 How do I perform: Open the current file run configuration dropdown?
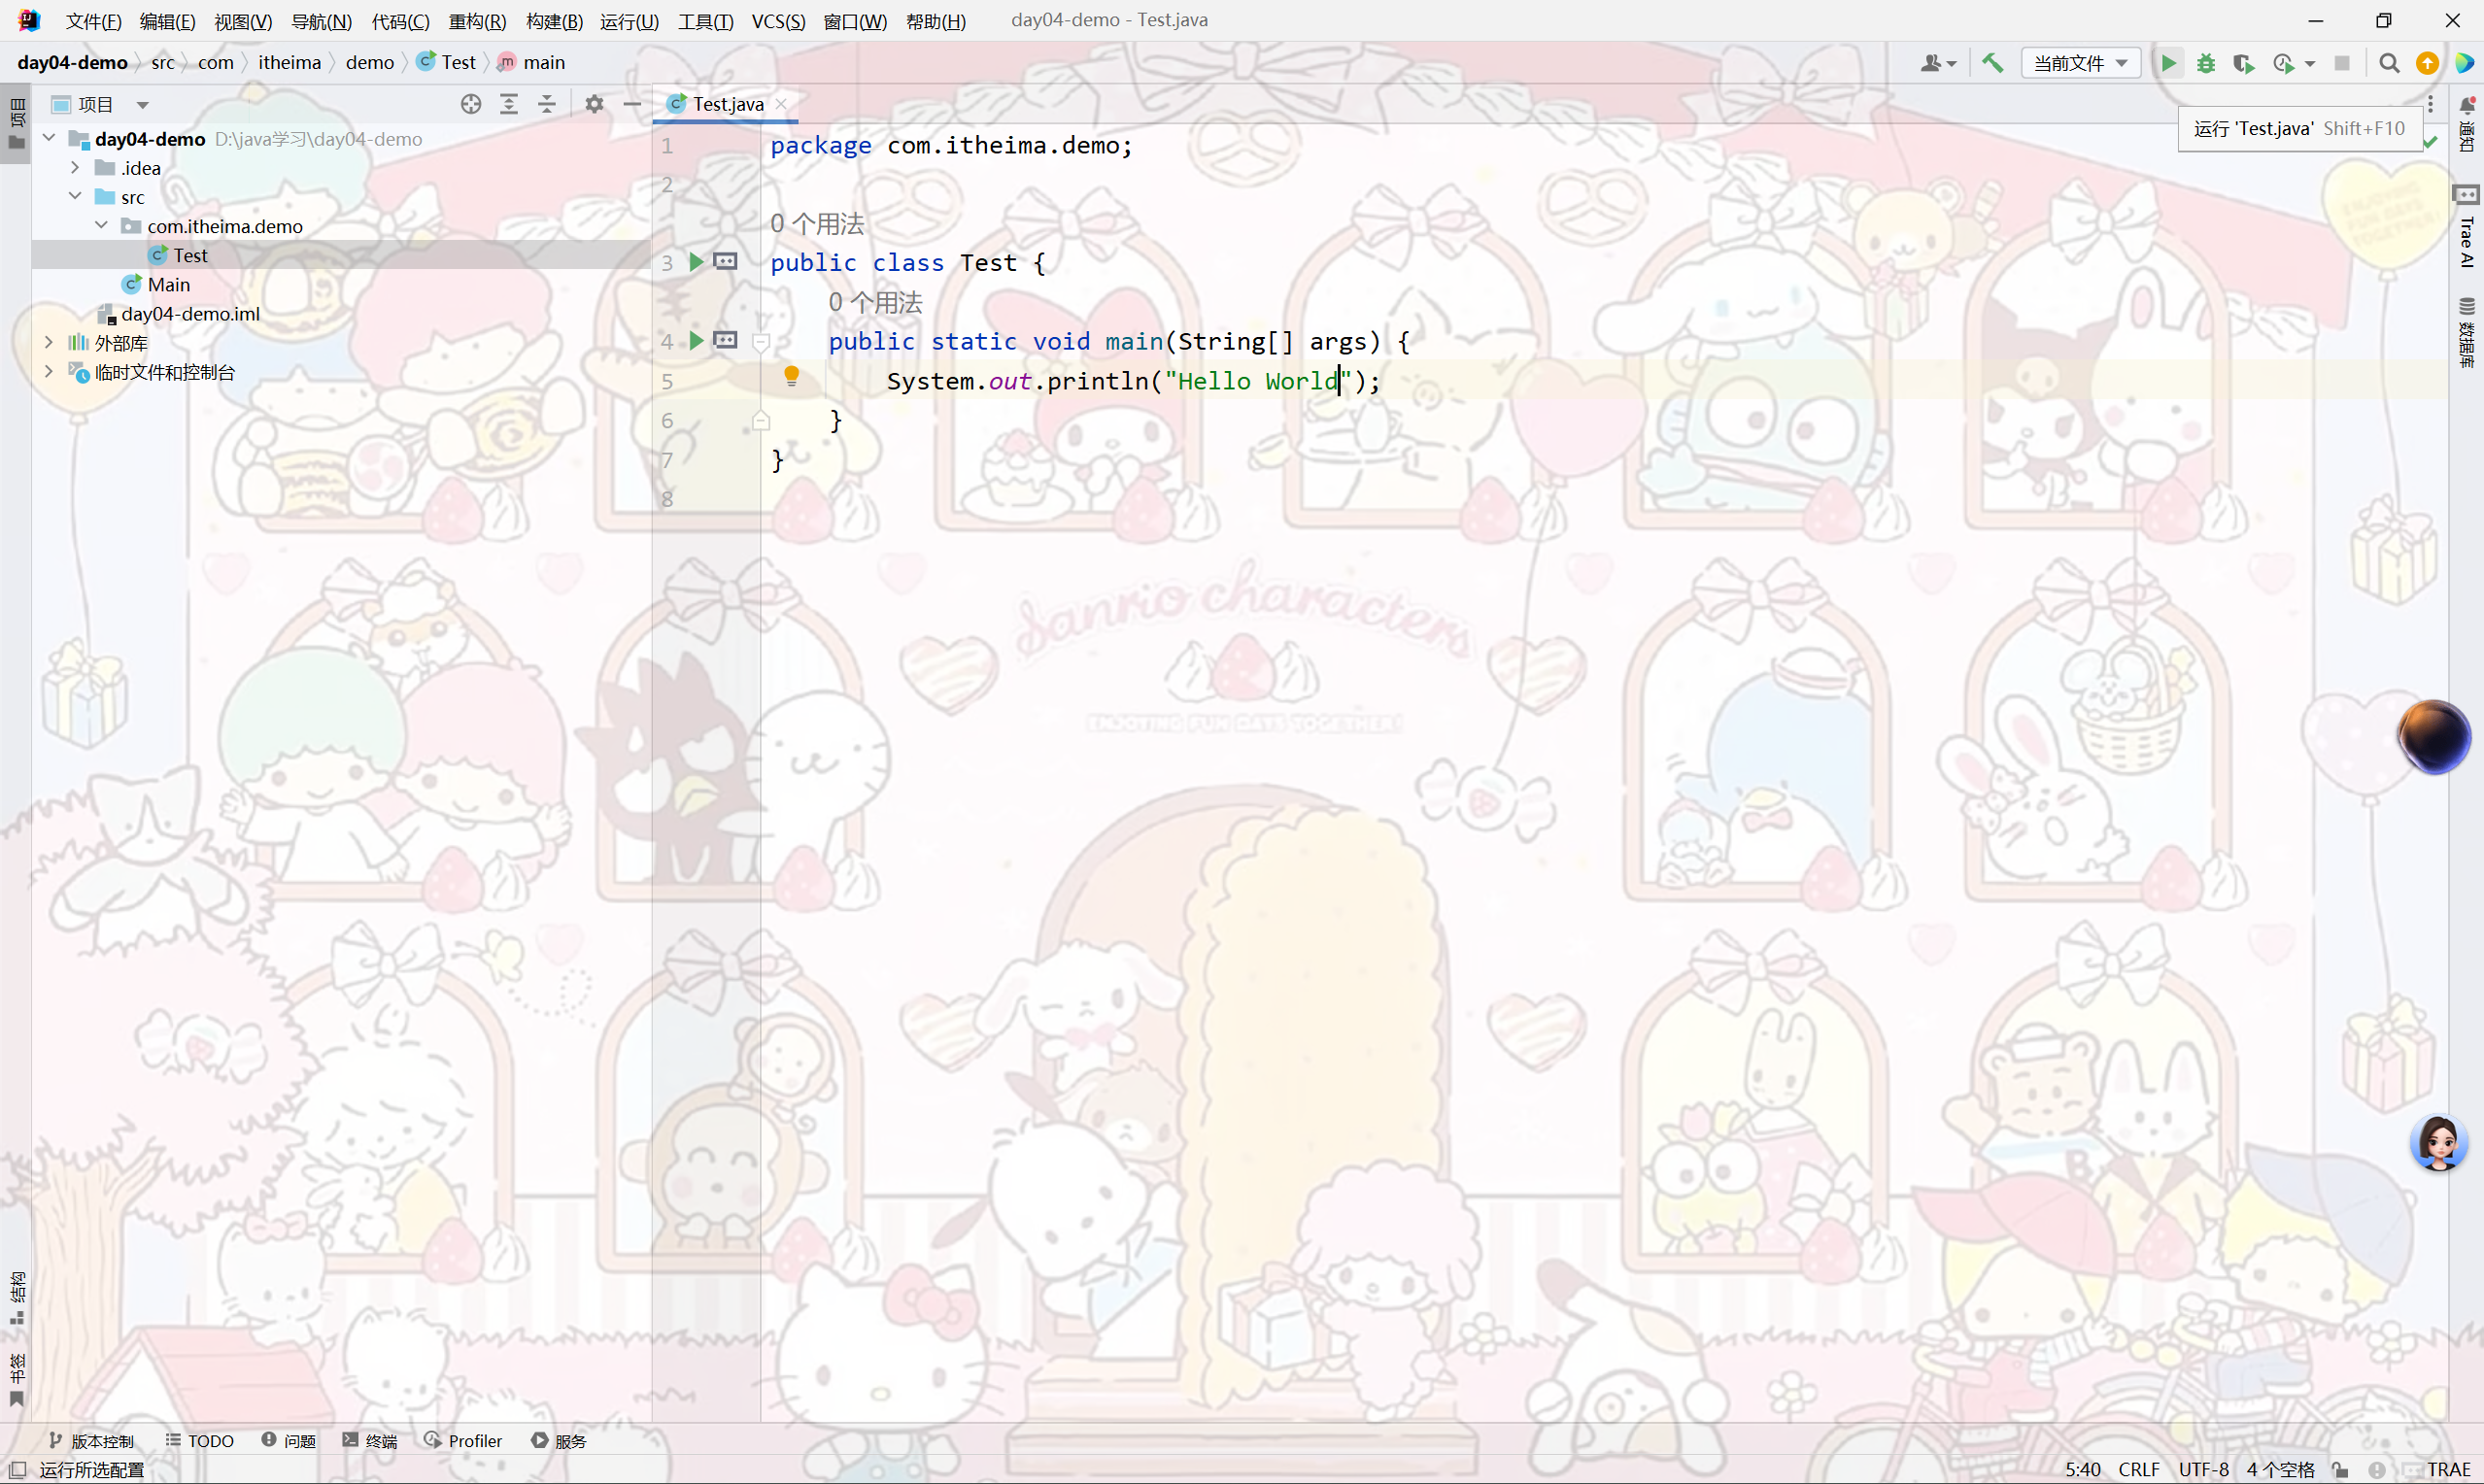click(2080, 63)
